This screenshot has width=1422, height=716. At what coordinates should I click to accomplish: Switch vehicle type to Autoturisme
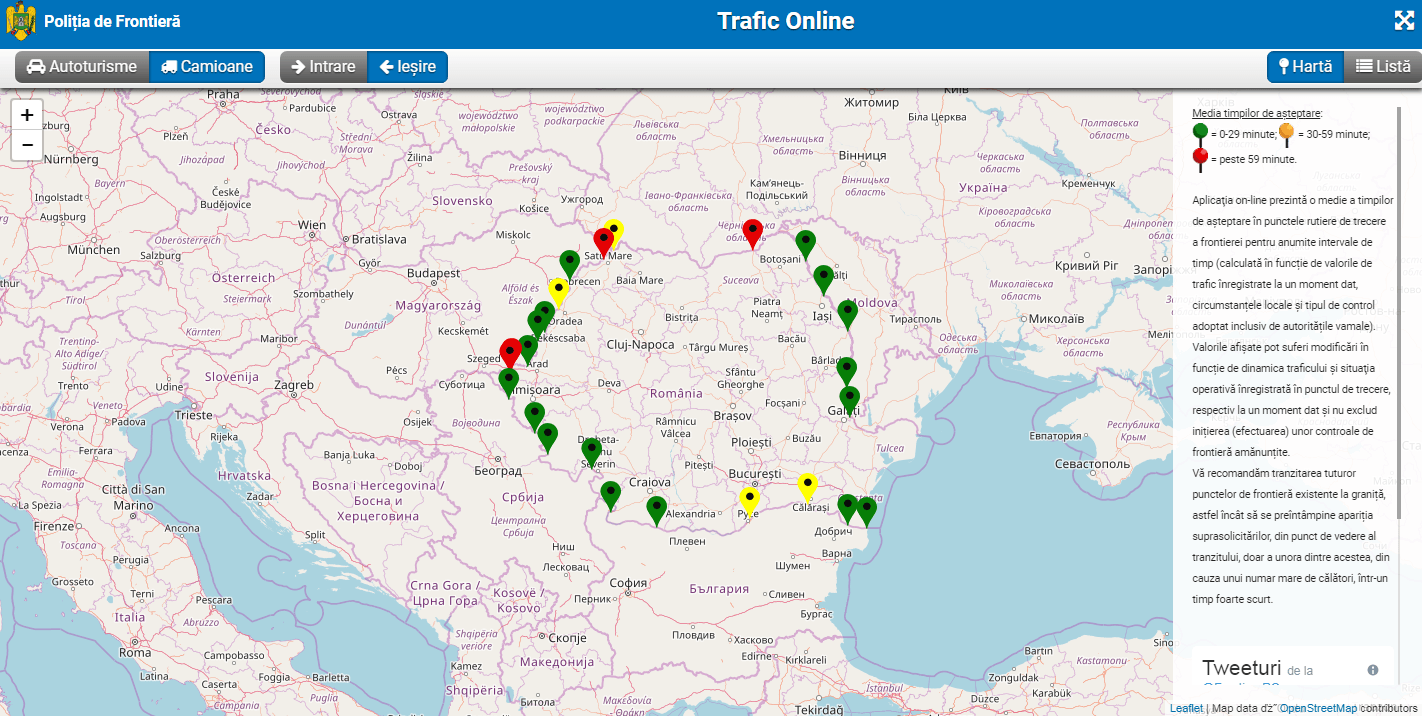point(82,67)
